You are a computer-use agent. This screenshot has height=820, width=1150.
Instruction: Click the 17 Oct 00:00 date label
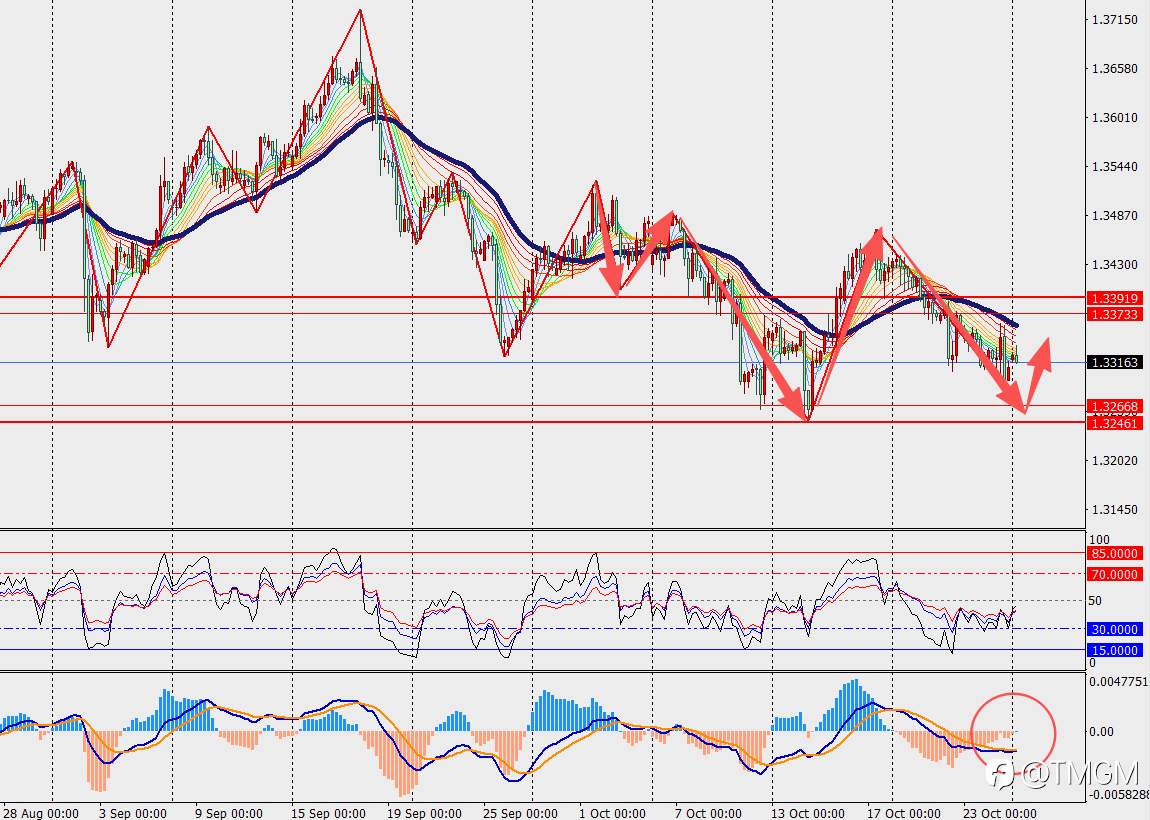tap(904, 813)
